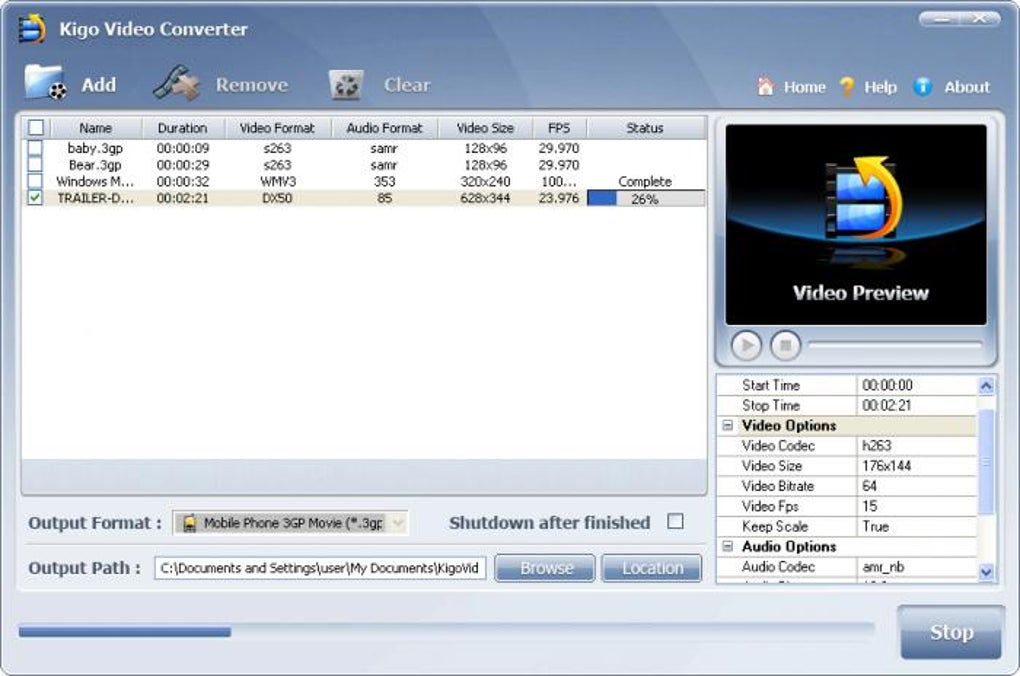
Task: Enable Shutdown after finished checkbox
Action: 676,522
